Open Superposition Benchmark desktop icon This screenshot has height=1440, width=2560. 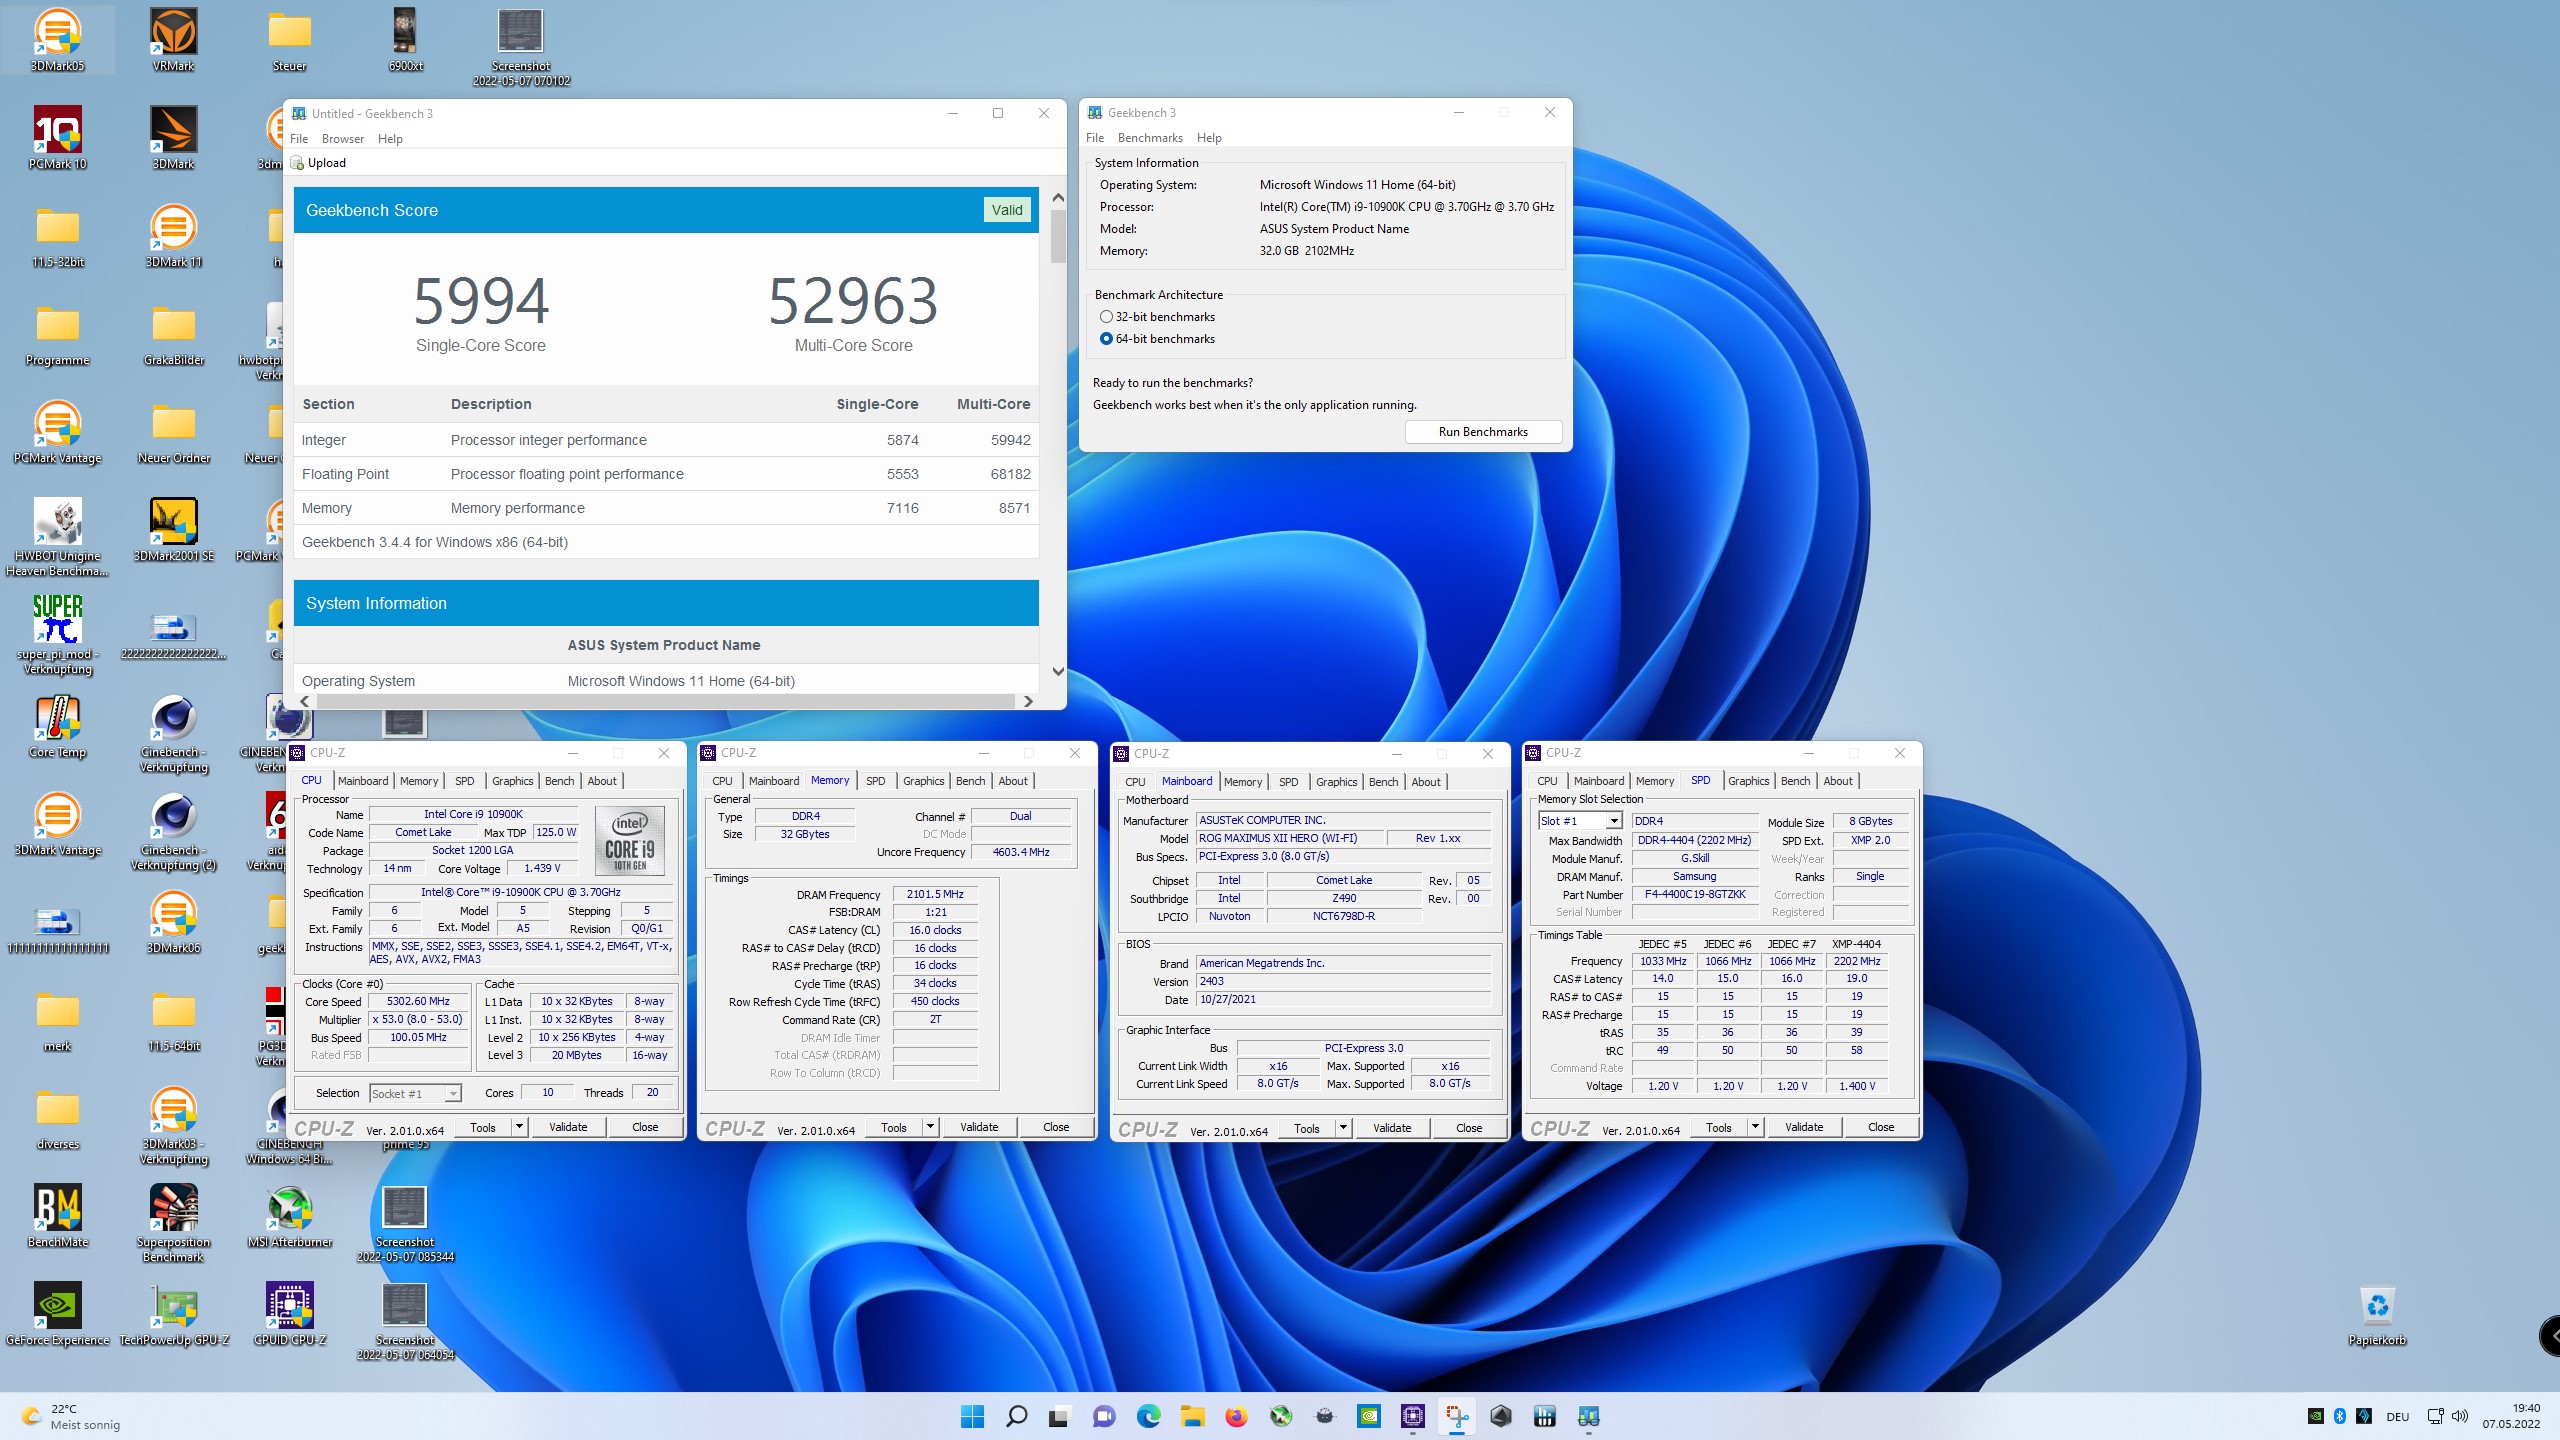coord(174,1223)
